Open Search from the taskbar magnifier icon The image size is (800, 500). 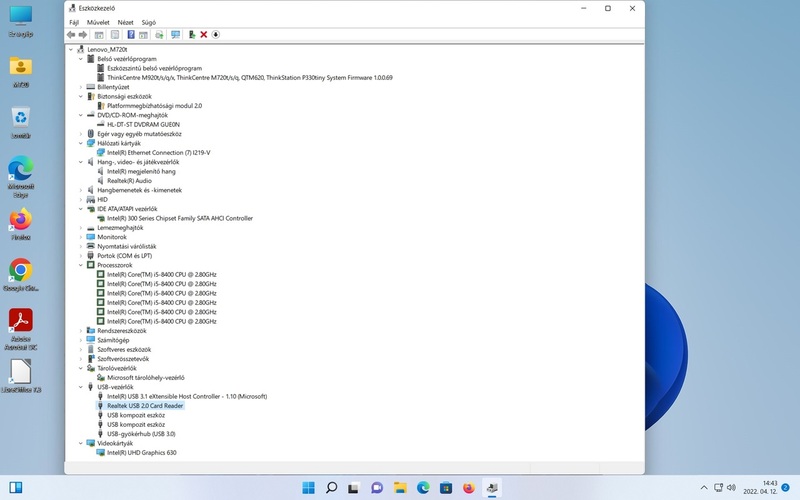[x=332, y=488]
